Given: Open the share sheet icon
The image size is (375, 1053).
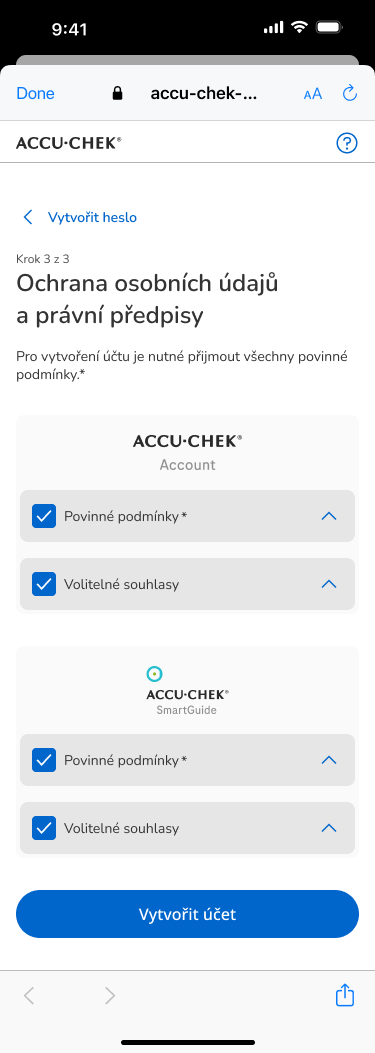Looking at the screenshot, I should [x=345, y=995].
